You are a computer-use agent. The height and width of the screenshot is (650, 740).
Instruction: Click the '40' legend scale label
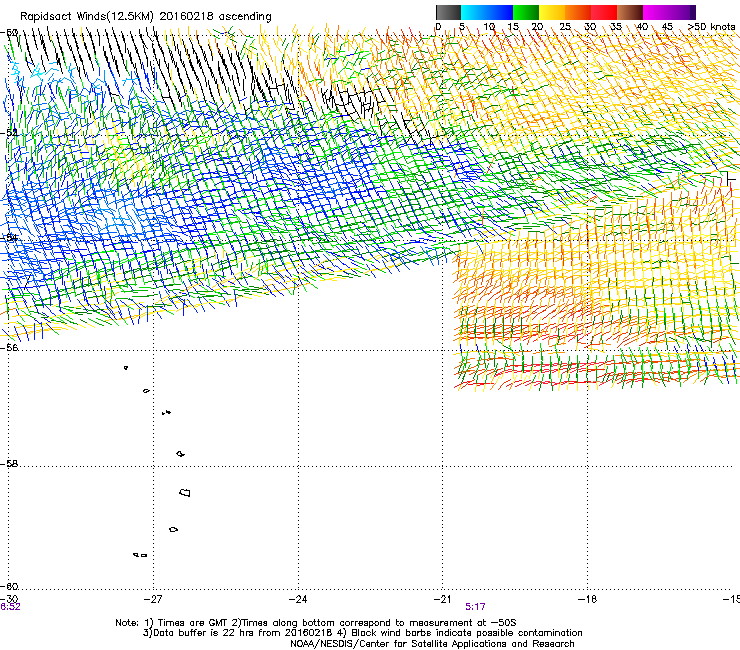click(x=642, y=26)
